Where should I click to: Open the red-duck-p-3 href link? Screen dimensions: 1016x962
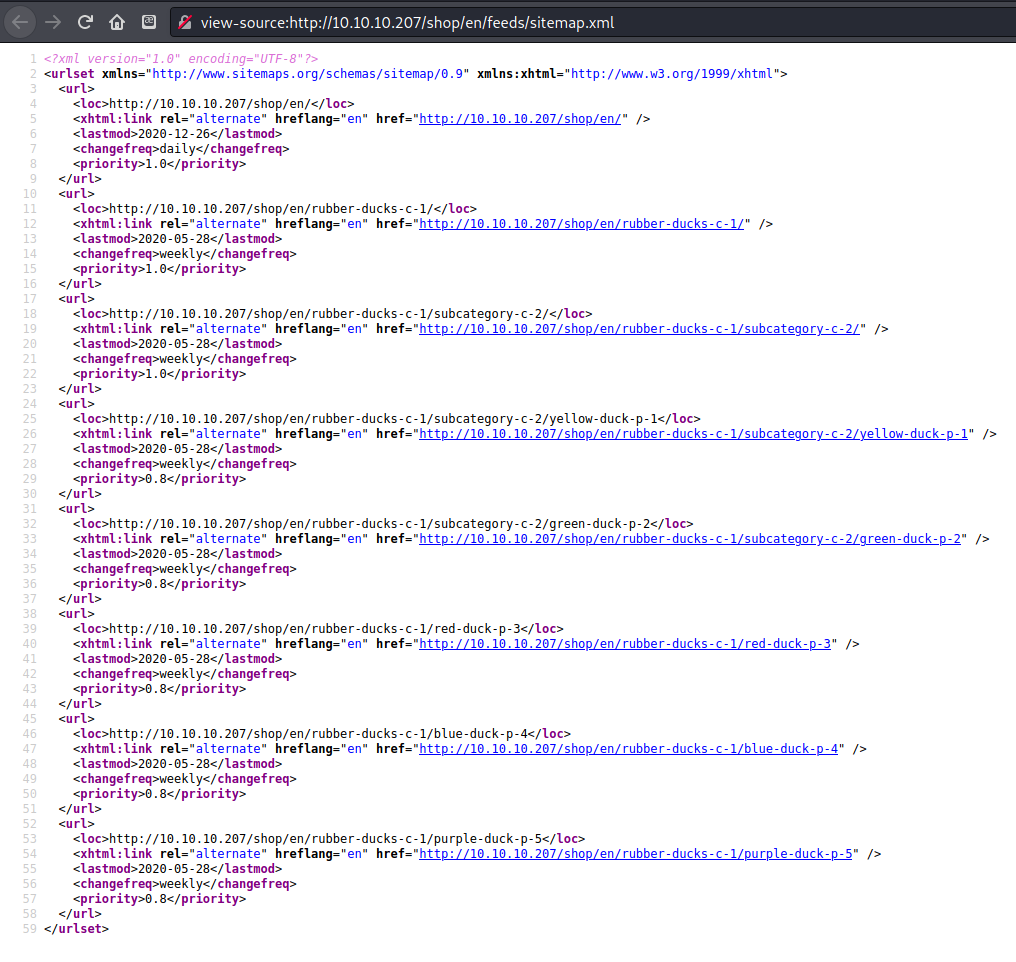pyautogui.click(x=625, y=644)
